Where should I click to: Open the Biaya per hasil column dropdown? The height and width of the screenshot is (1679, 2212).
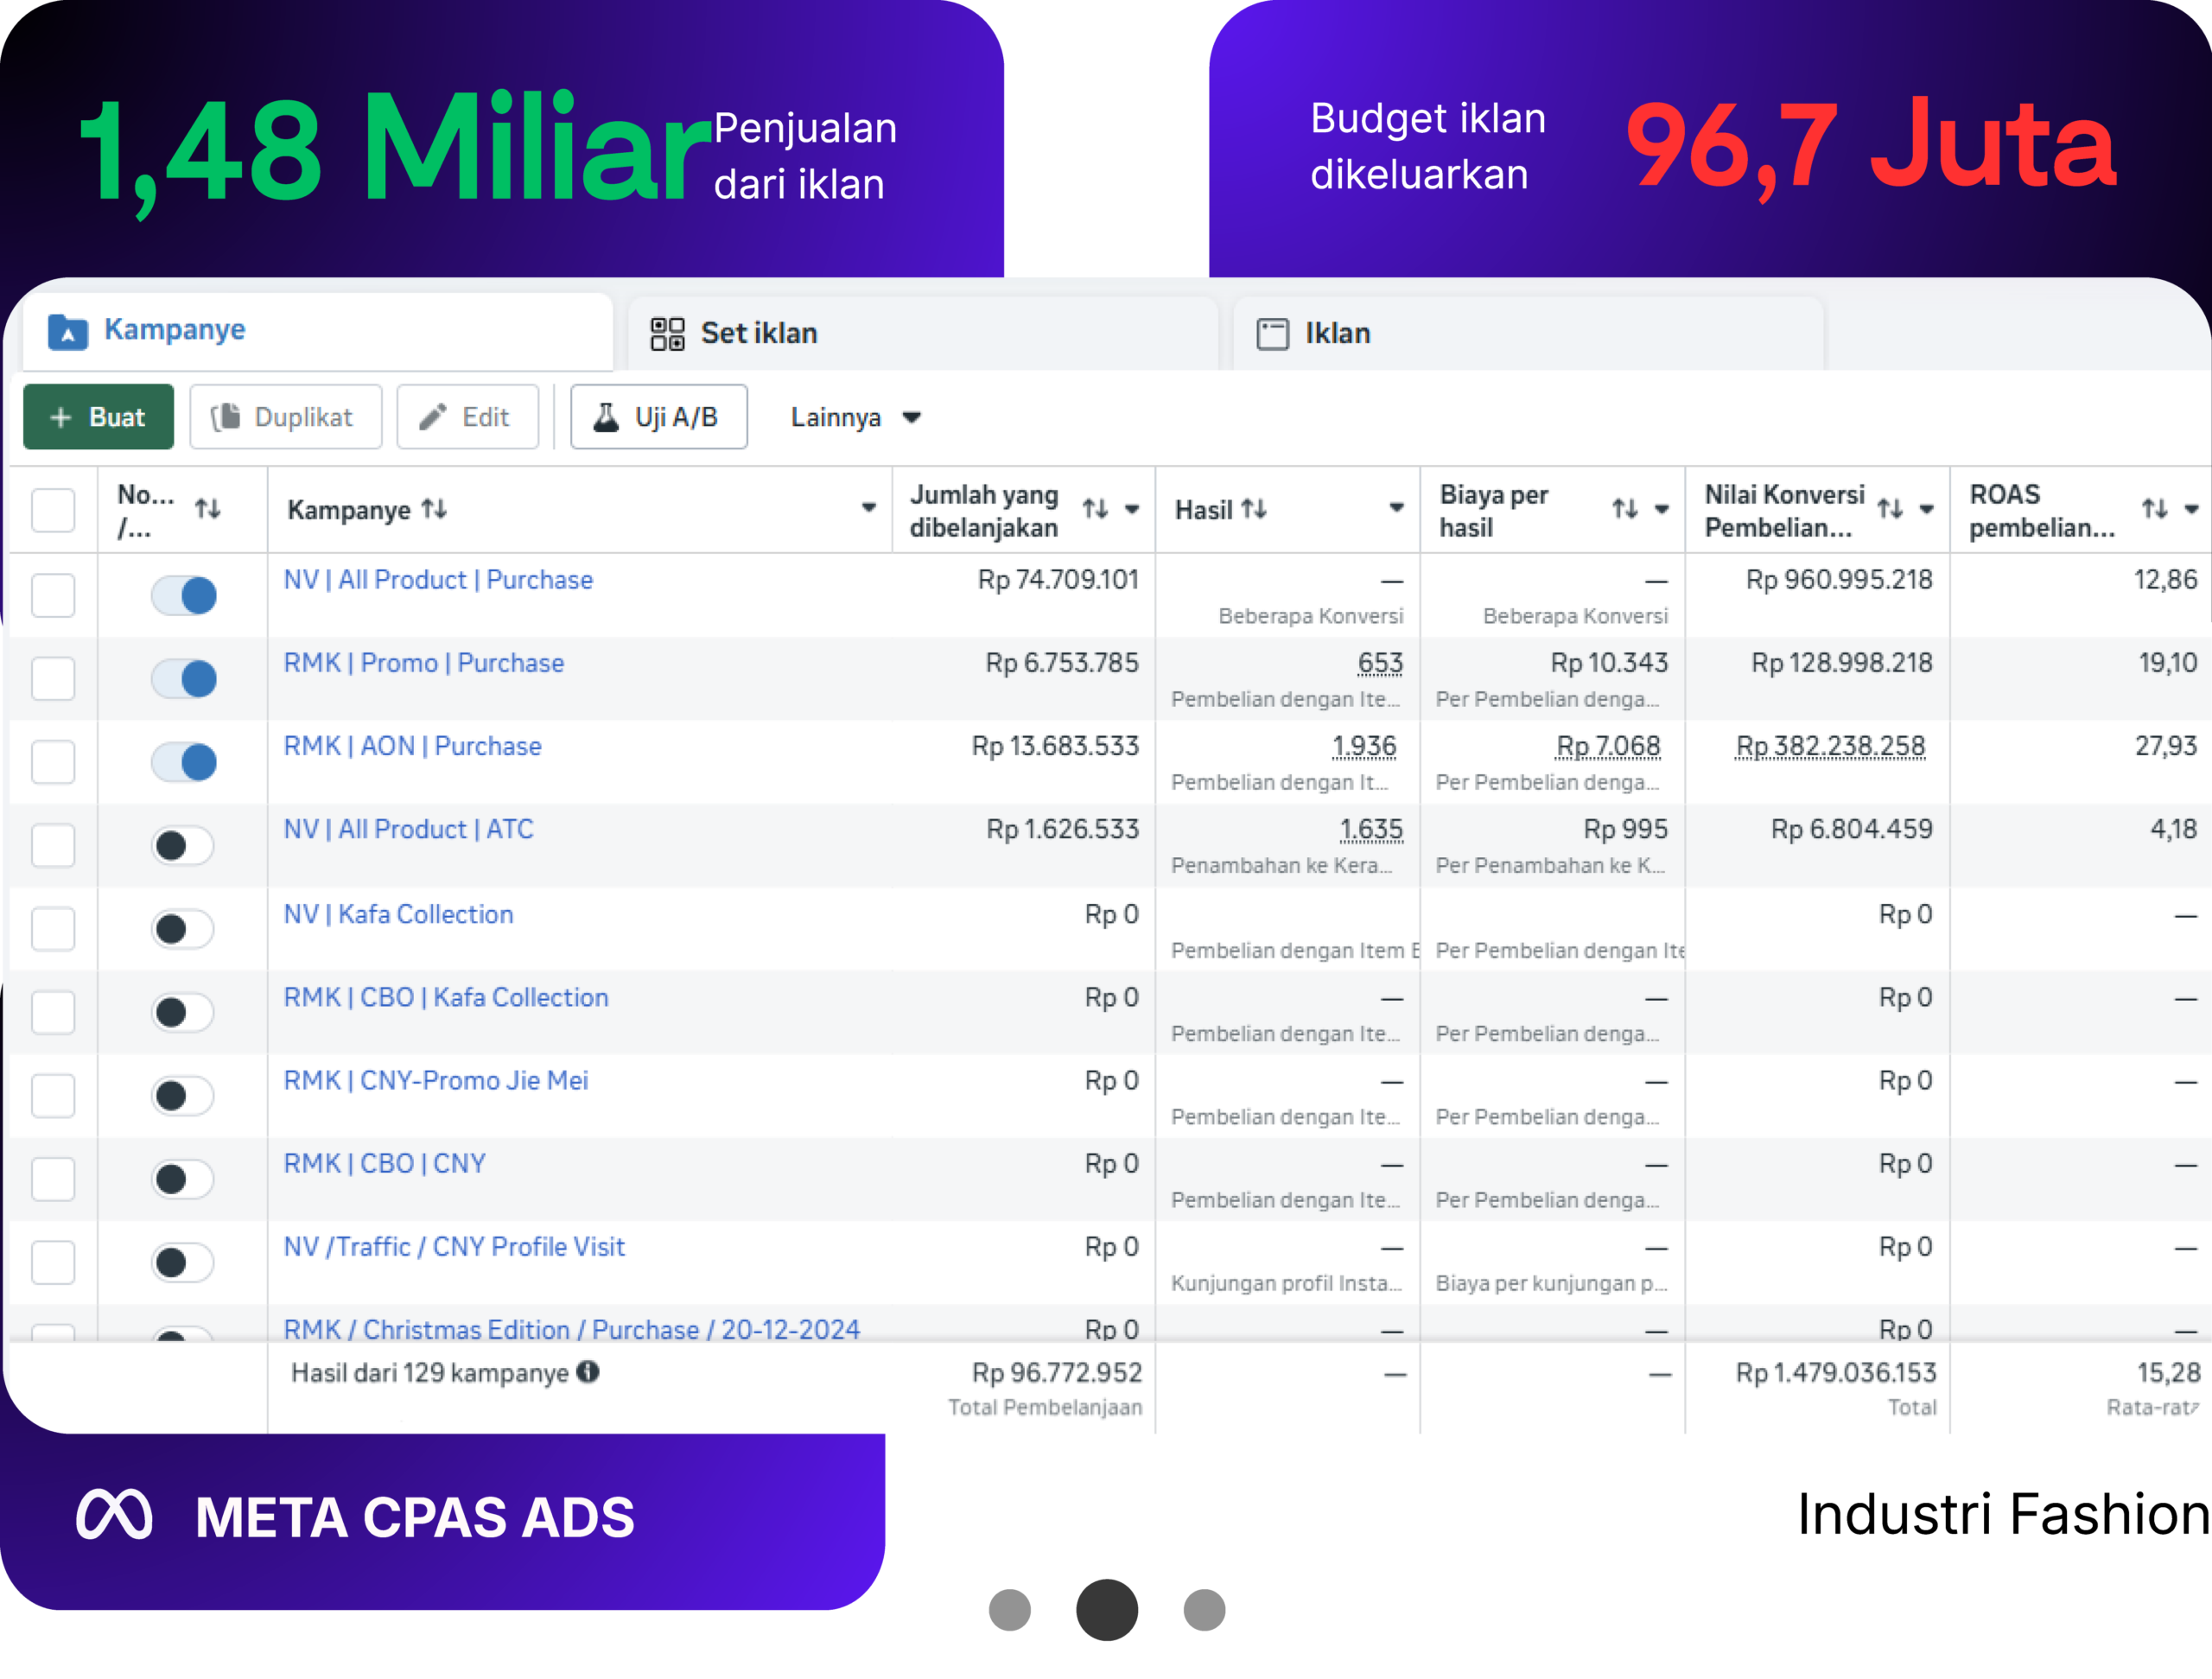click(1662, 510)
